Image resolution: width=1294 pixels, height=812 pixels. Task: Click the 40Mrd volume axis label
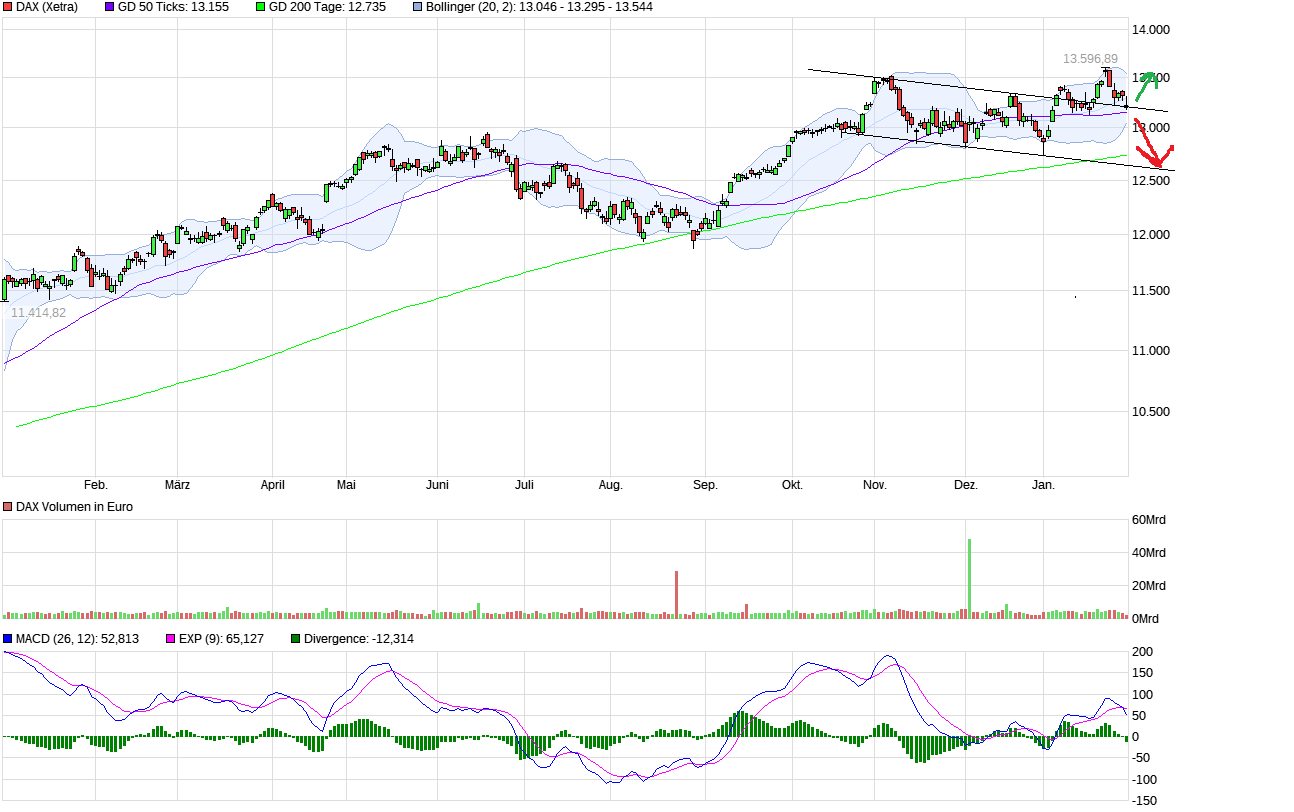(1148, 553)
